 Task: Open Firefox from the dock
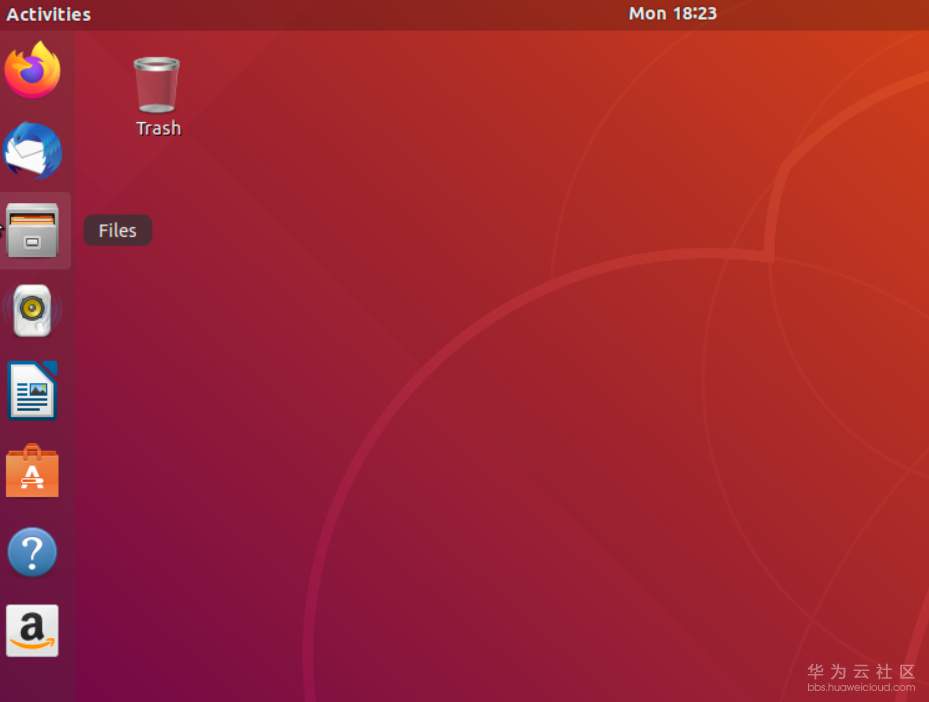pyautogui.click(x=33, y=70)
